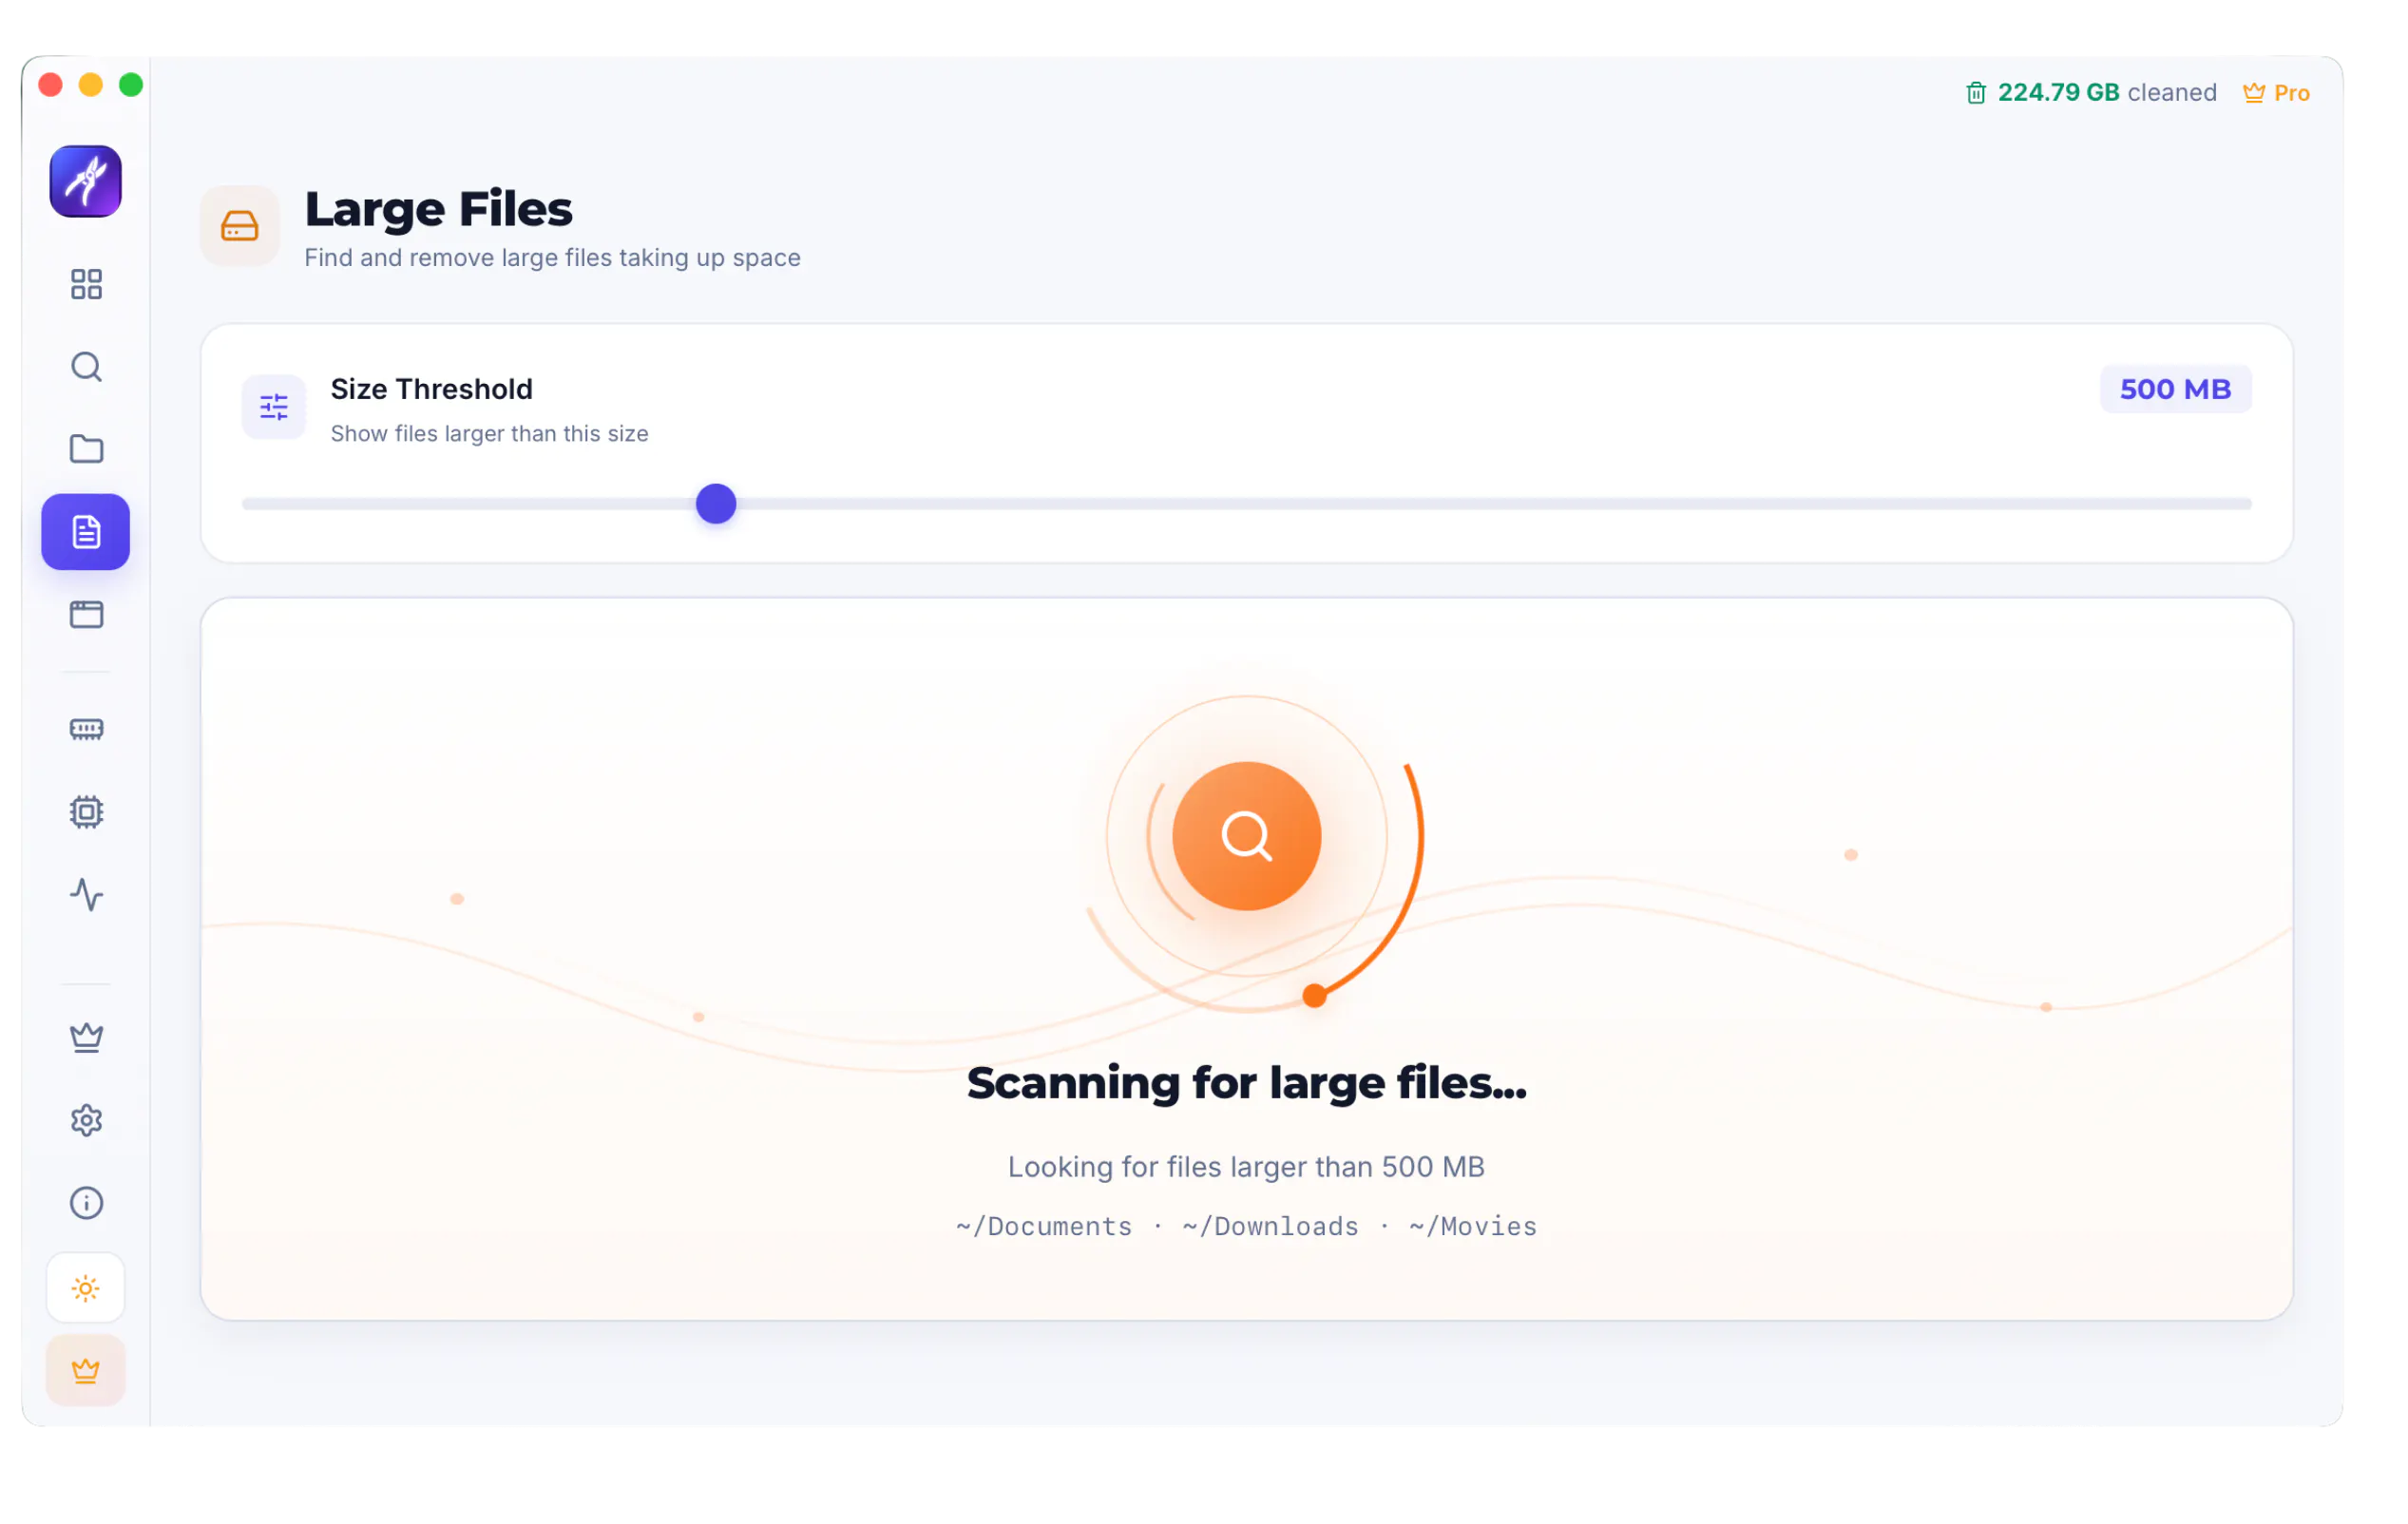Screen dimensions: 2408x1524
Task: Click the '~/Documents' path text
Action: pos(1044,1227)
